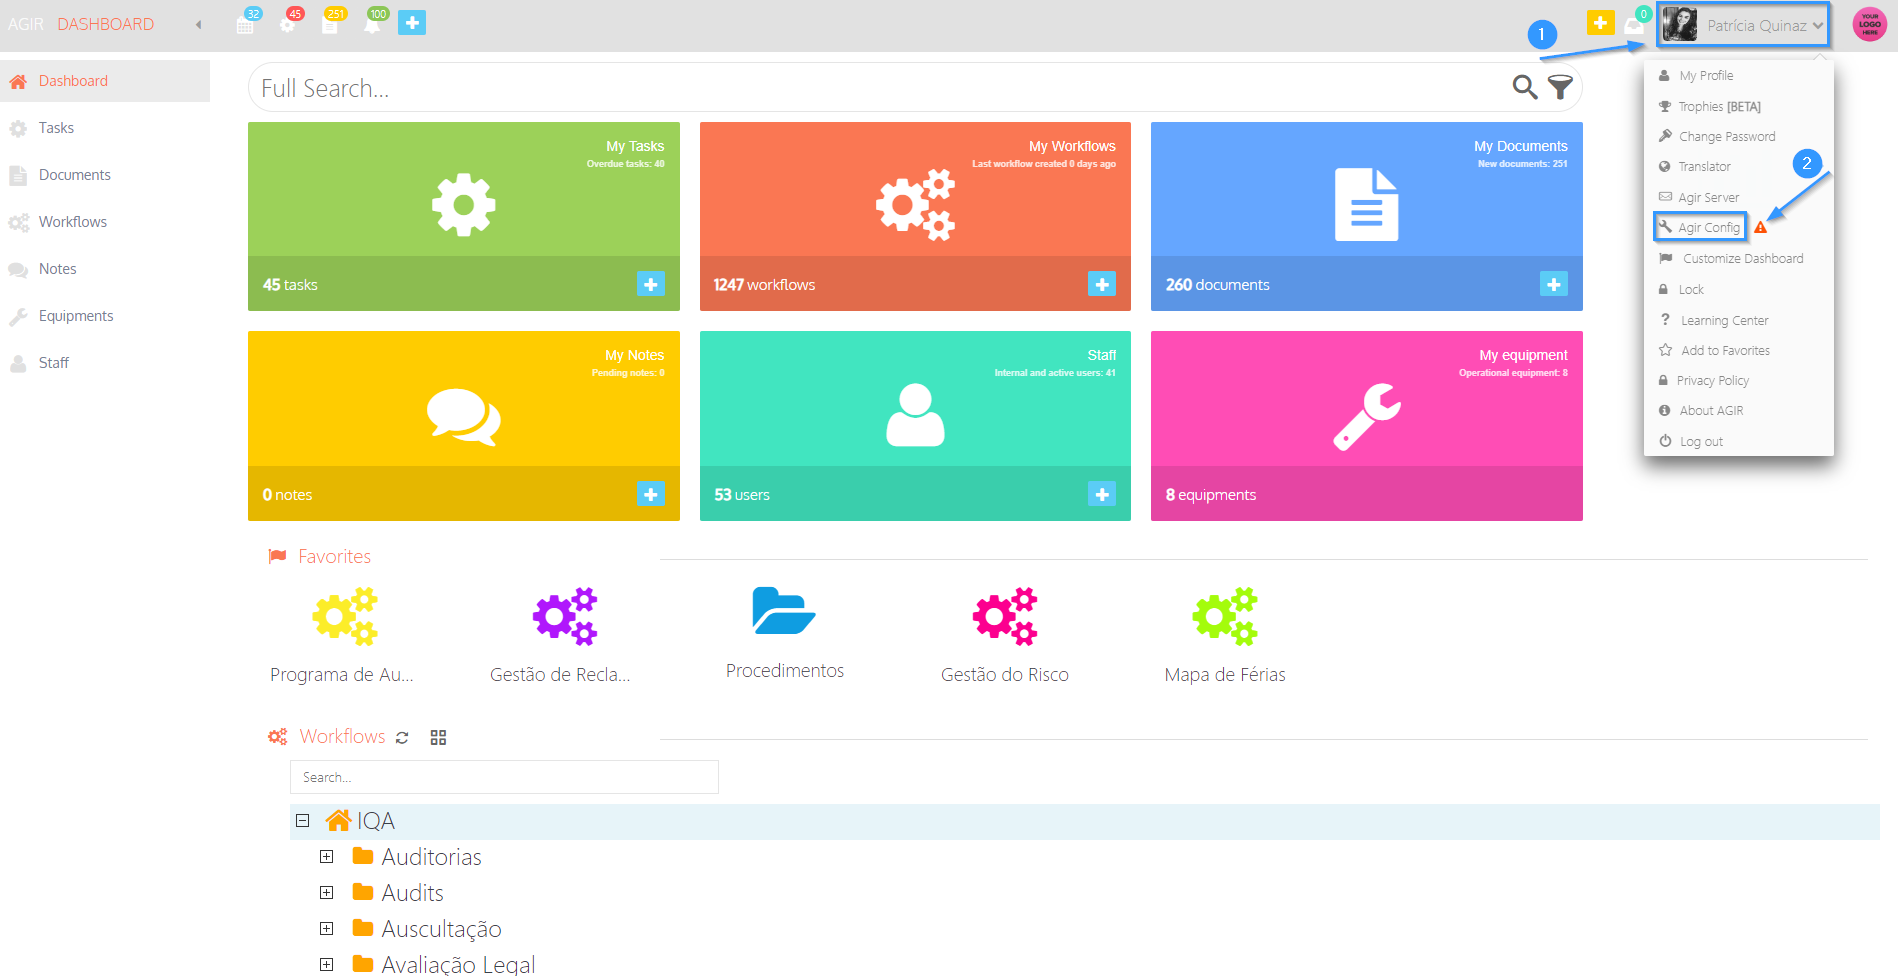Open the documents icon with badge 251

tap(331, 23)
